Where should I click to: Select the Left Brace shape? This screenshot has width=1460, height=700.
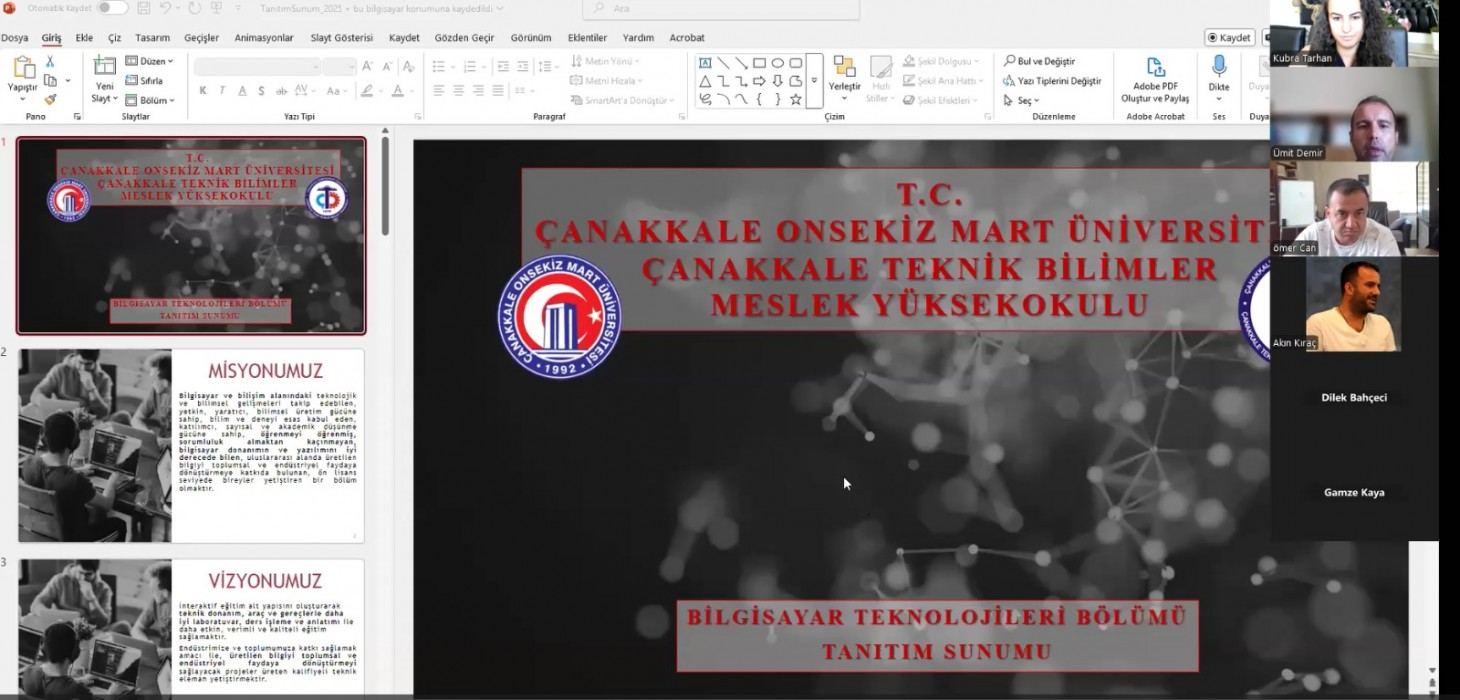(x=759, y=99)
